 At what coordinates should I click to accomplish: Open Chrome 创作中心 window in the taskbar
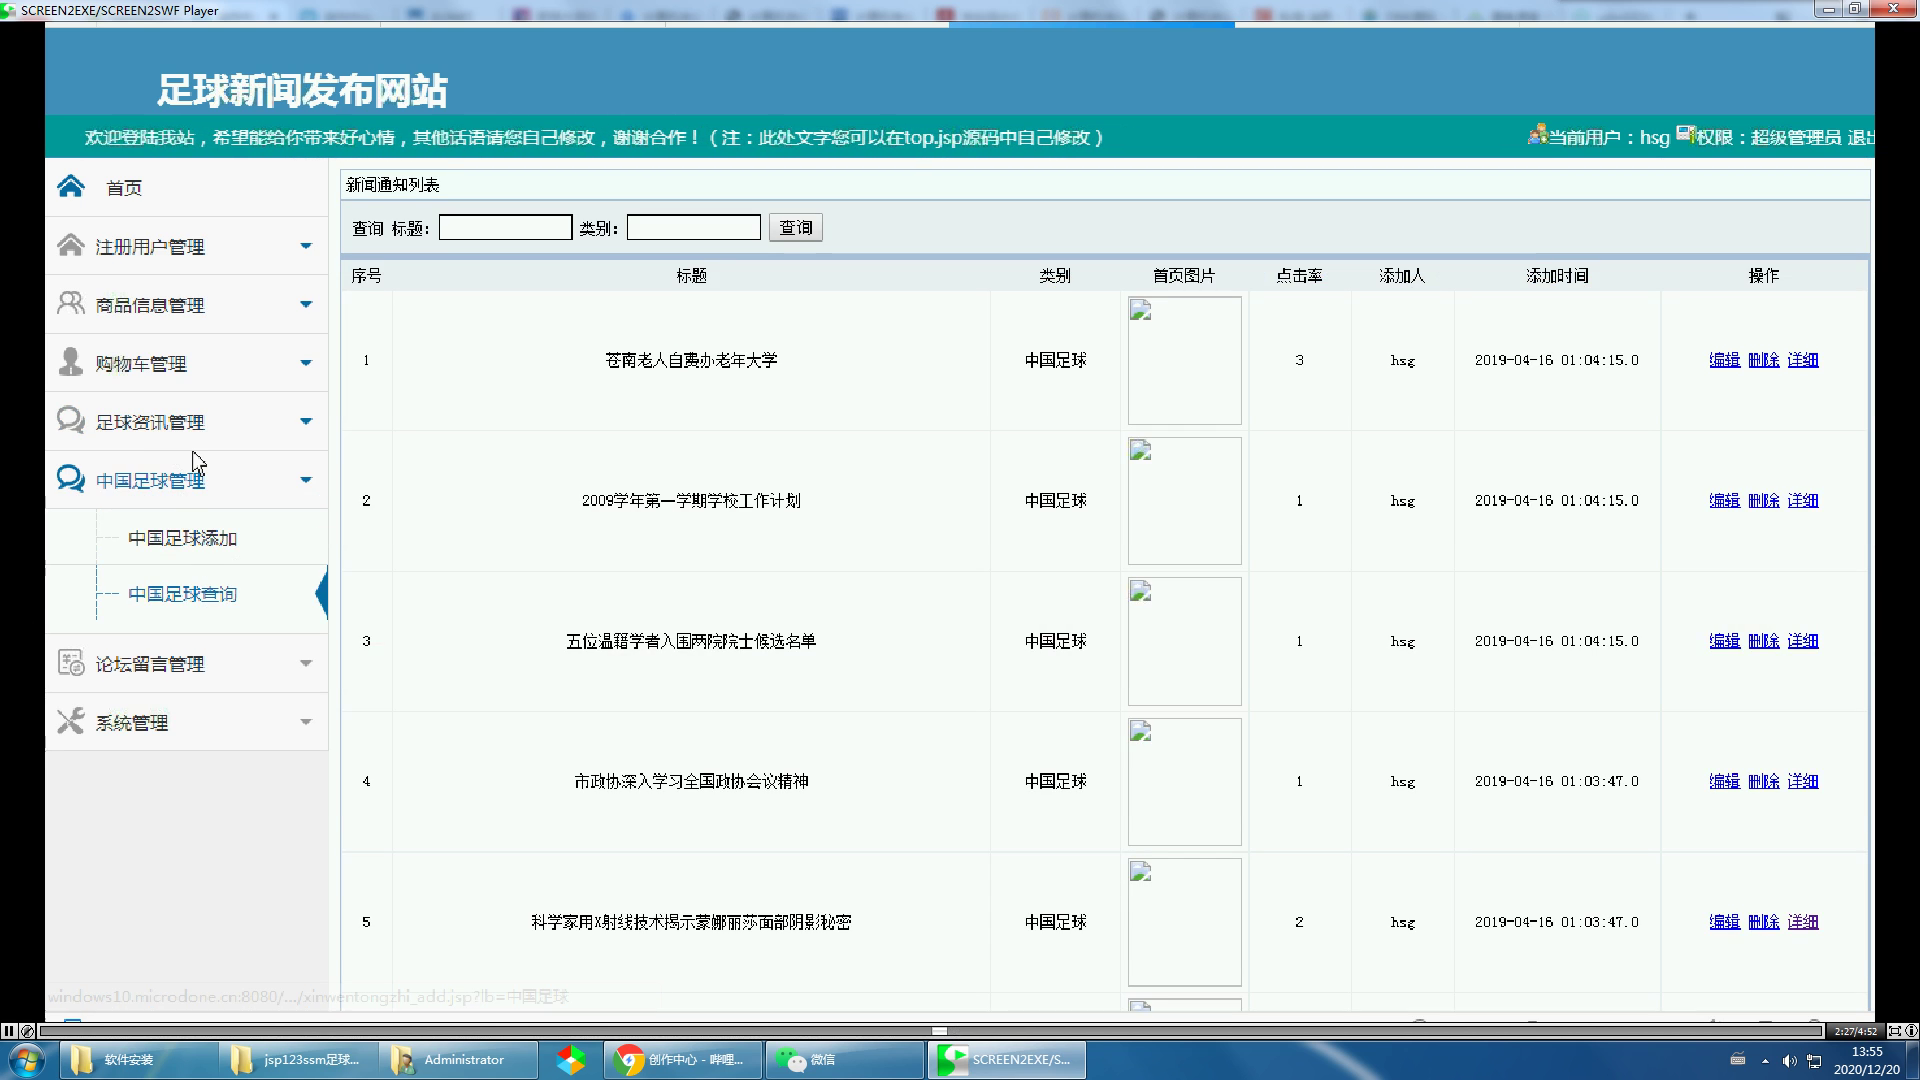[683, 1060]
